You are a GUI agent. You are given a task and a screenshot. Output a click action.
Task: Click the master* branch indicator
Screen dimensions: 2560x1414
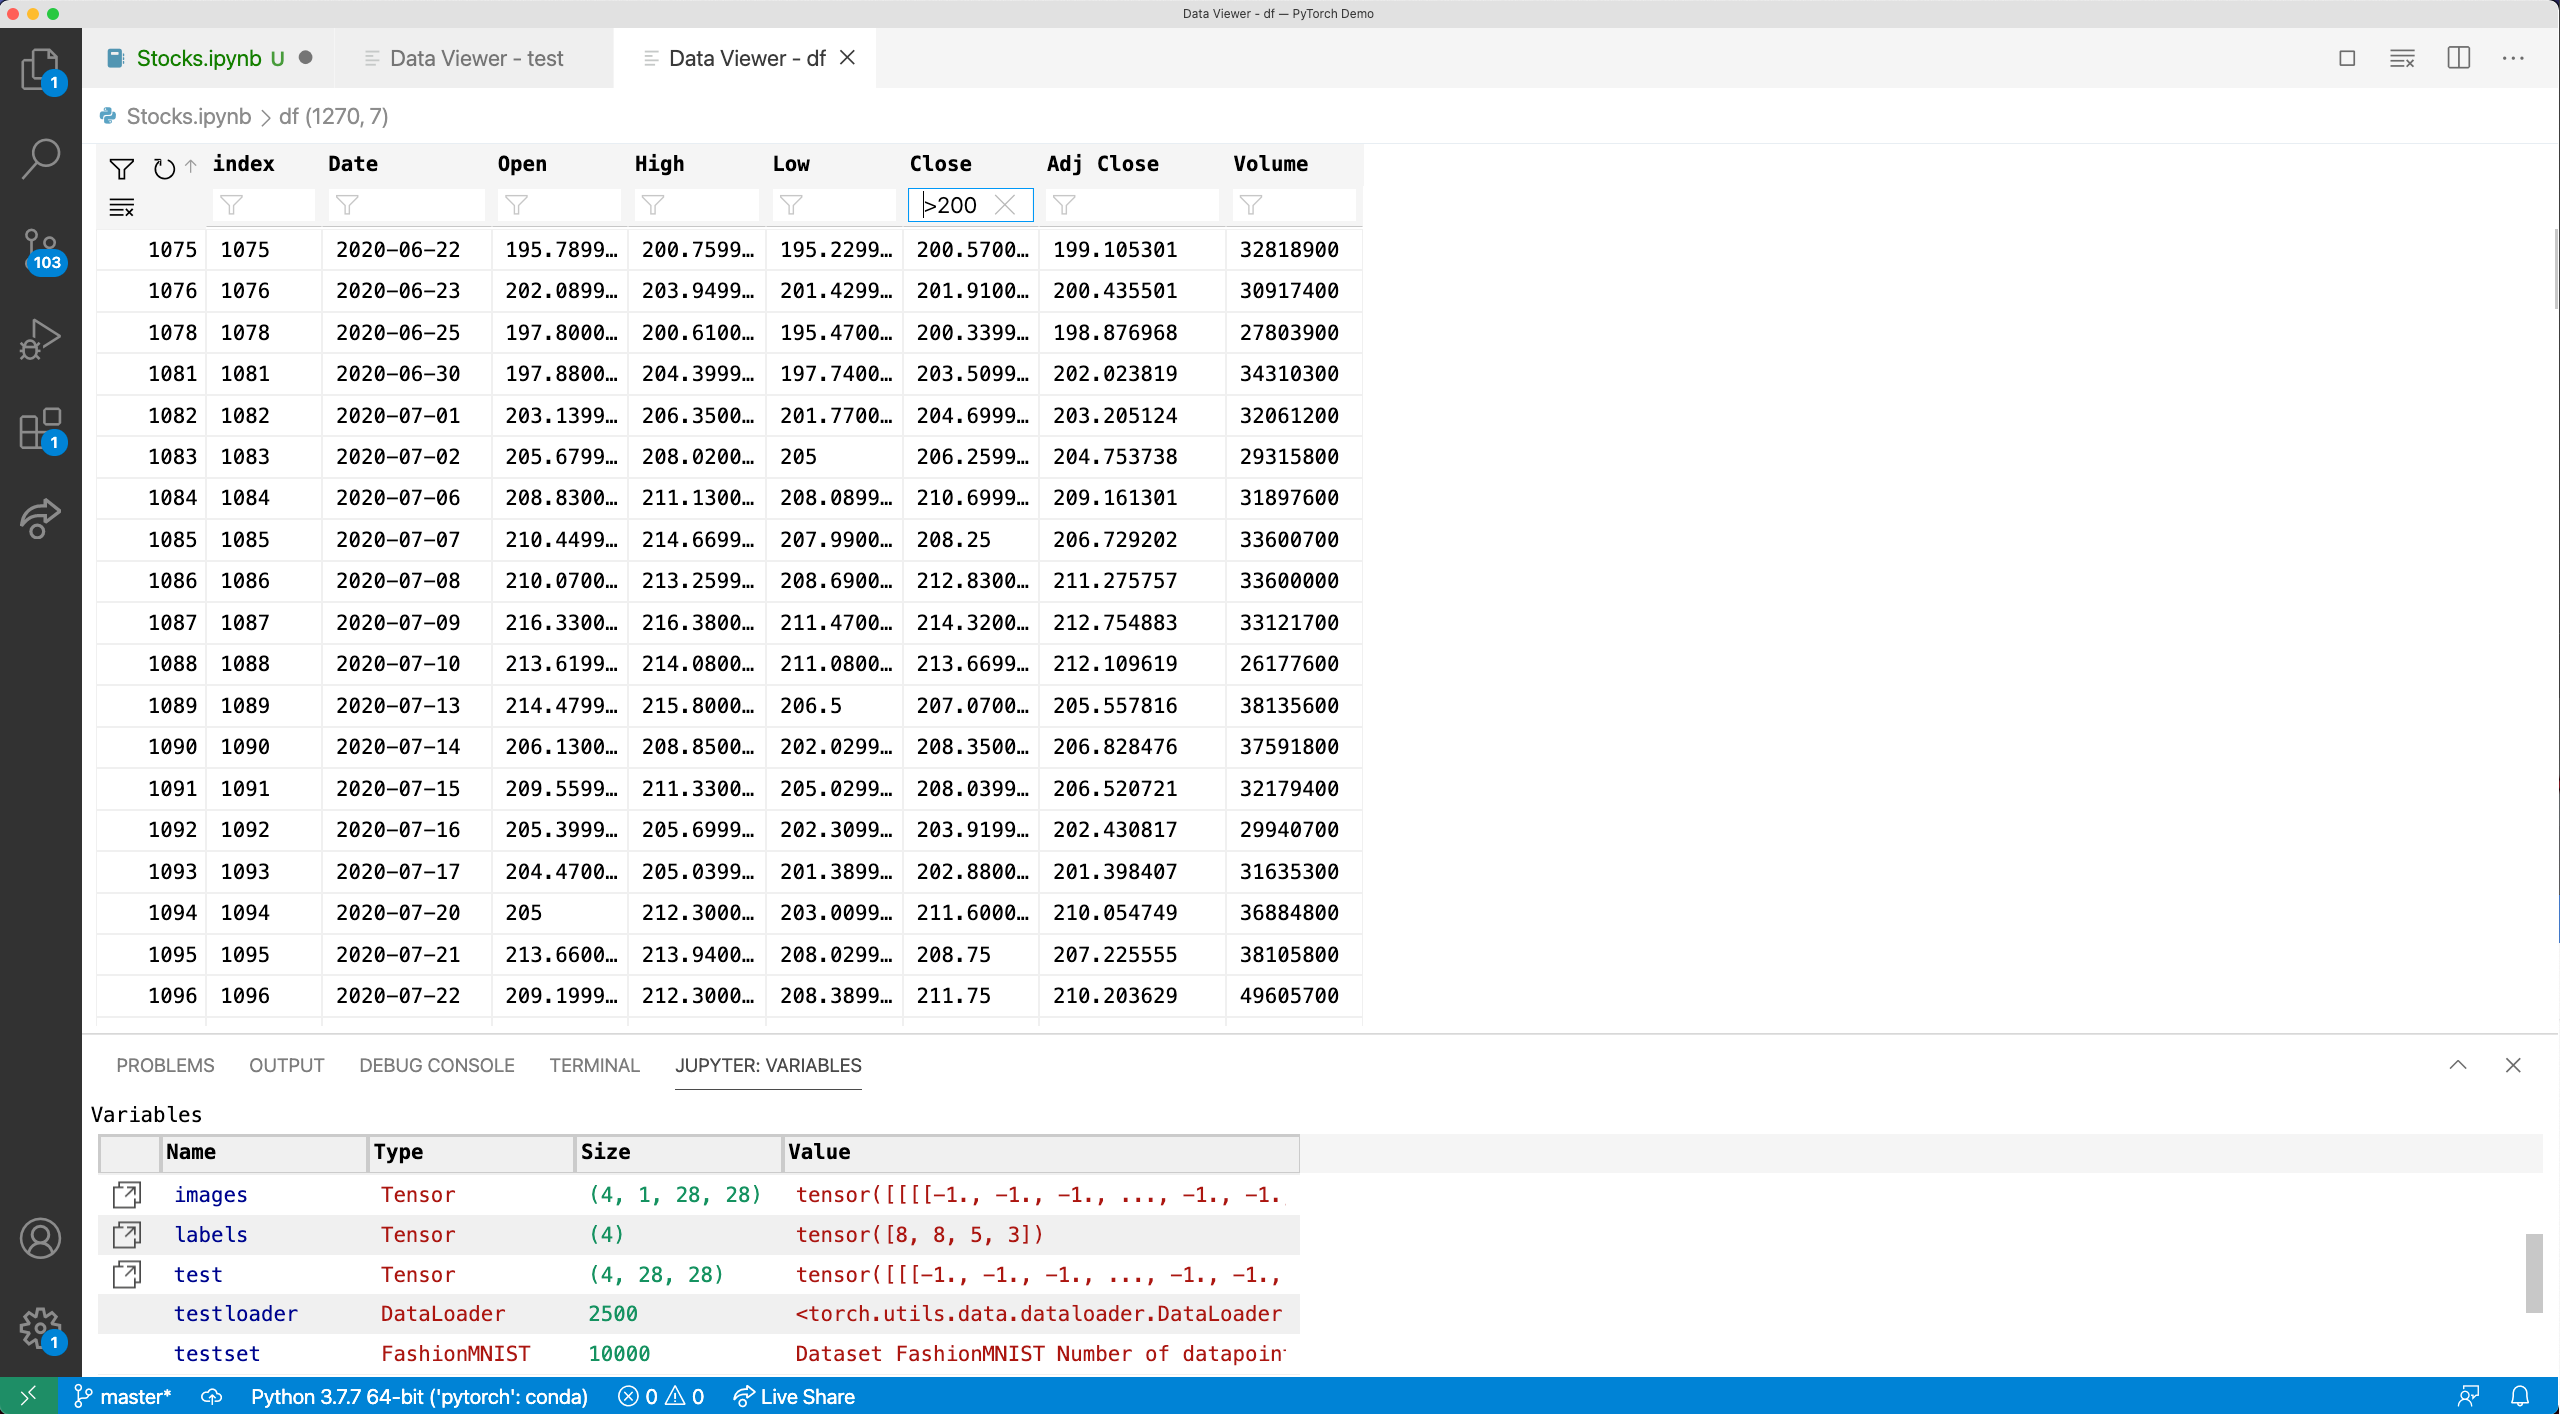(124, 1396)
